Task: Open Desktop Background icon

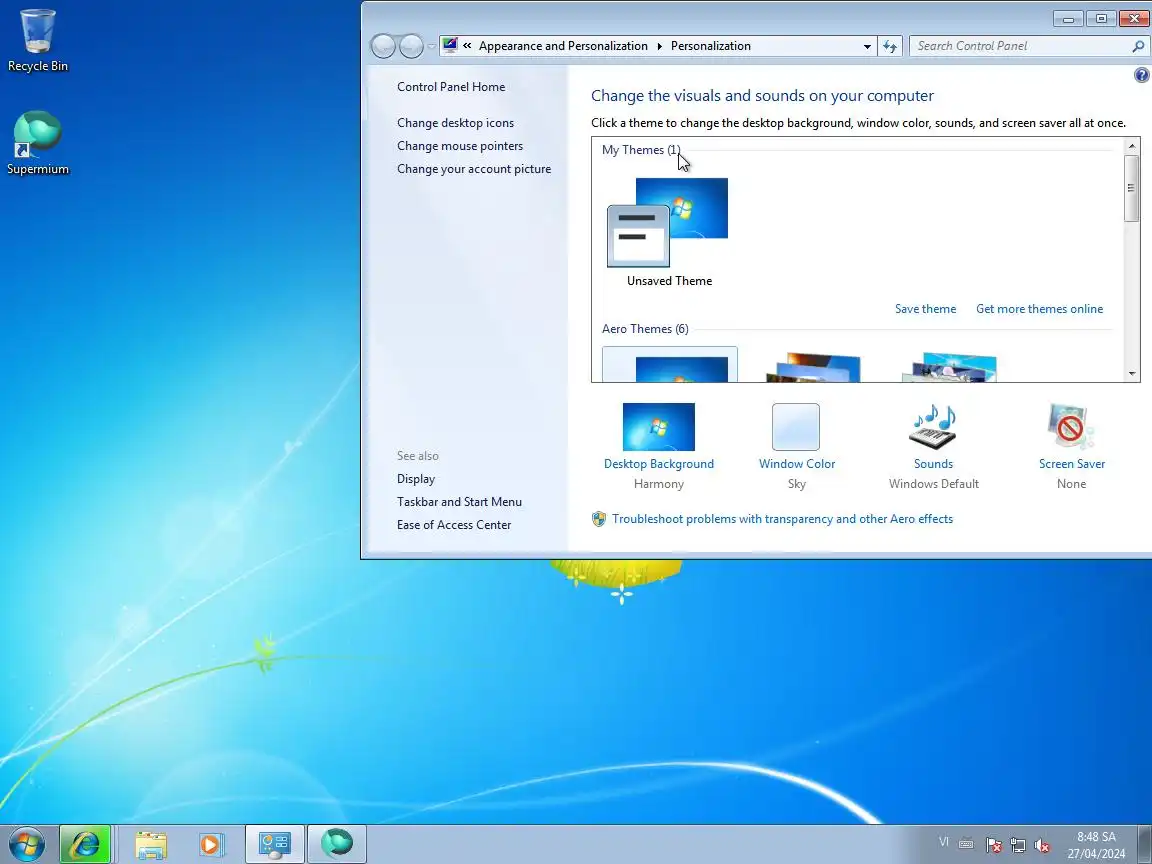Action: point(658,427)
